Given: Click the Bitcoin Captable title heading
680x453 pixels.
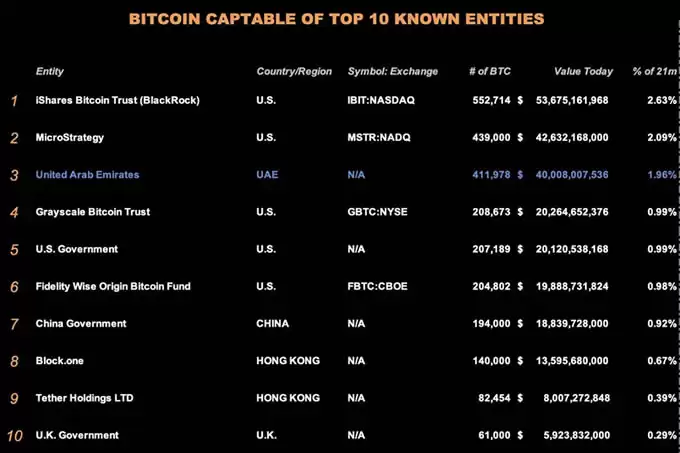Looking at the screenshot, I should coord(337,19).
